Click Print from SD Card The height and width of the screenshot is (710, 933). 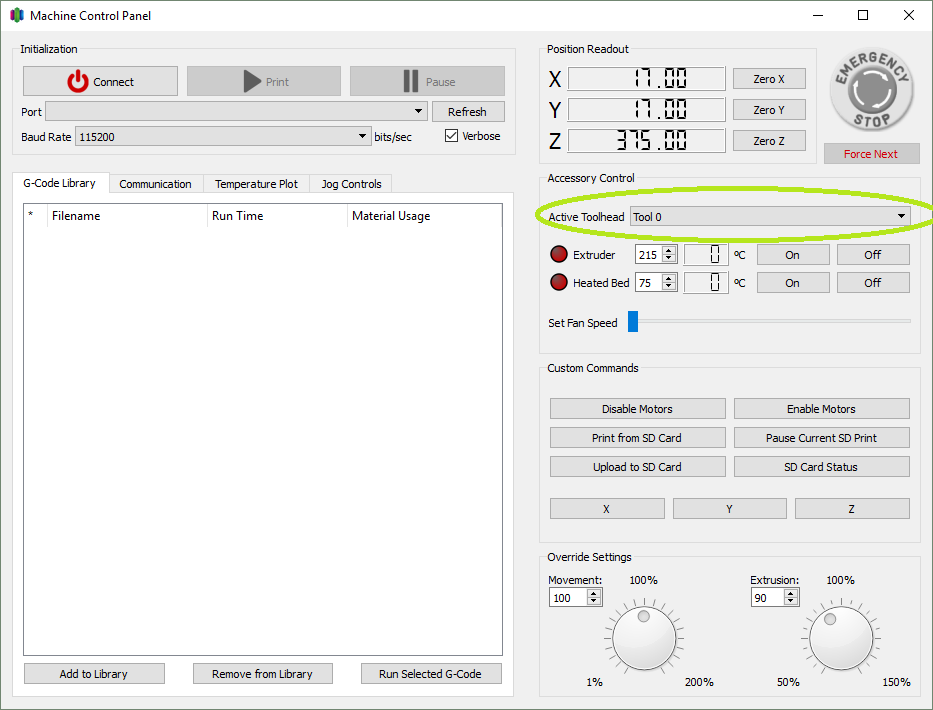(637, 438)
